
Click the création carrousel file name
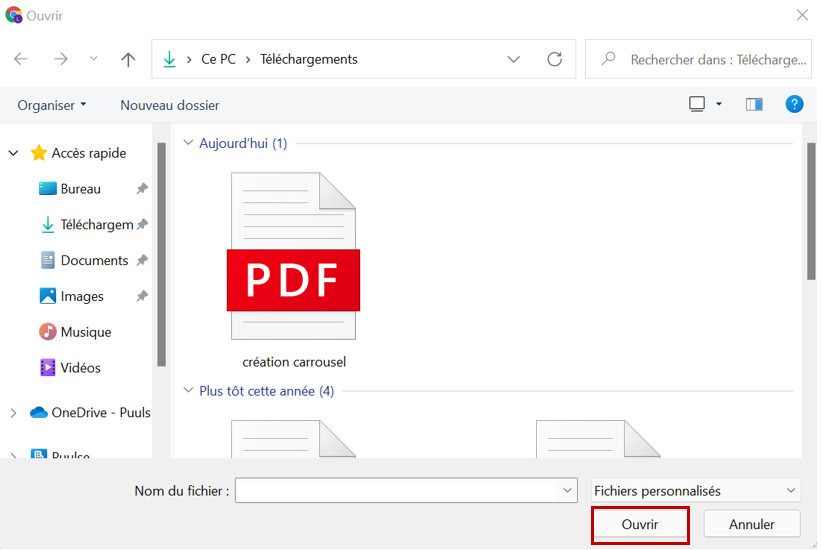click(x=294, y=362)
